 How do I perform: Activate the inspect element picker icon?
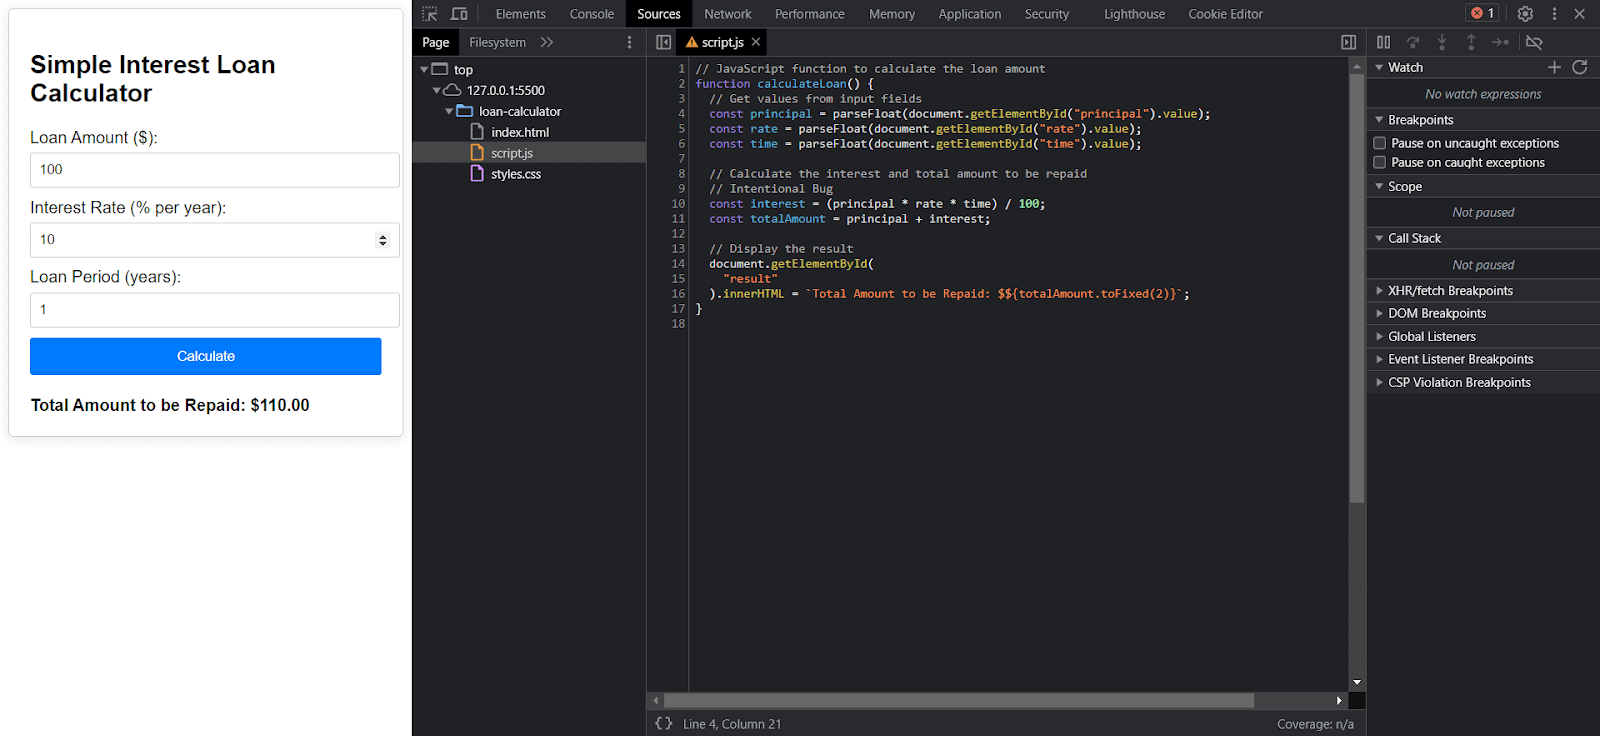(x=430, y=14)
